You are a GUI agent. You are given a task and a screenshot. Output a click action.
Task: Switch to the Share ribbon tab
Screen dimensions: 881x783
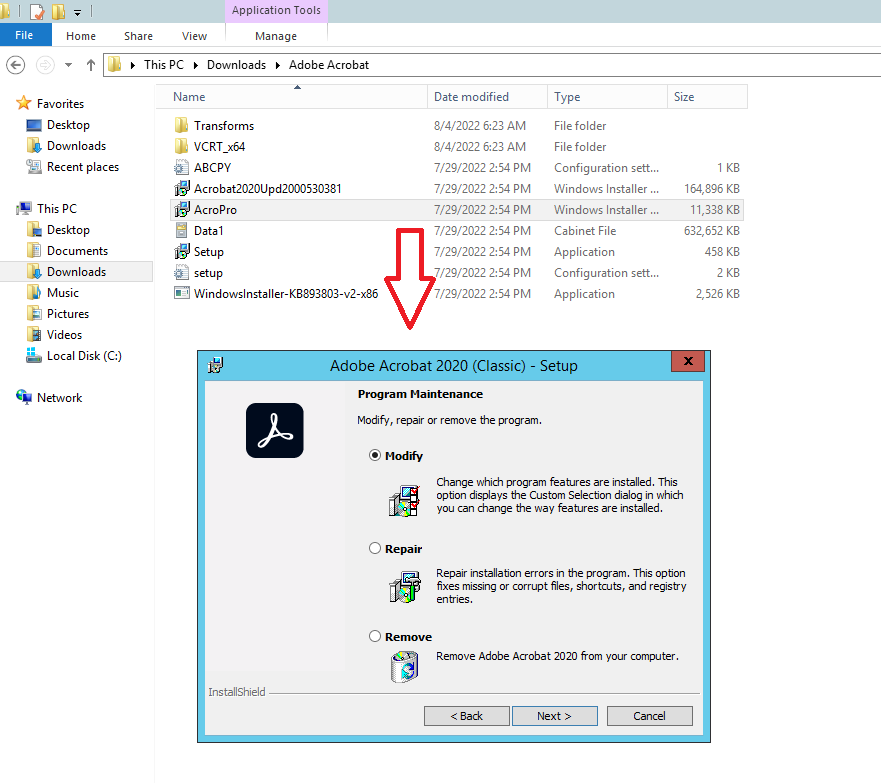pyautogui.click(x=138, y=36)
